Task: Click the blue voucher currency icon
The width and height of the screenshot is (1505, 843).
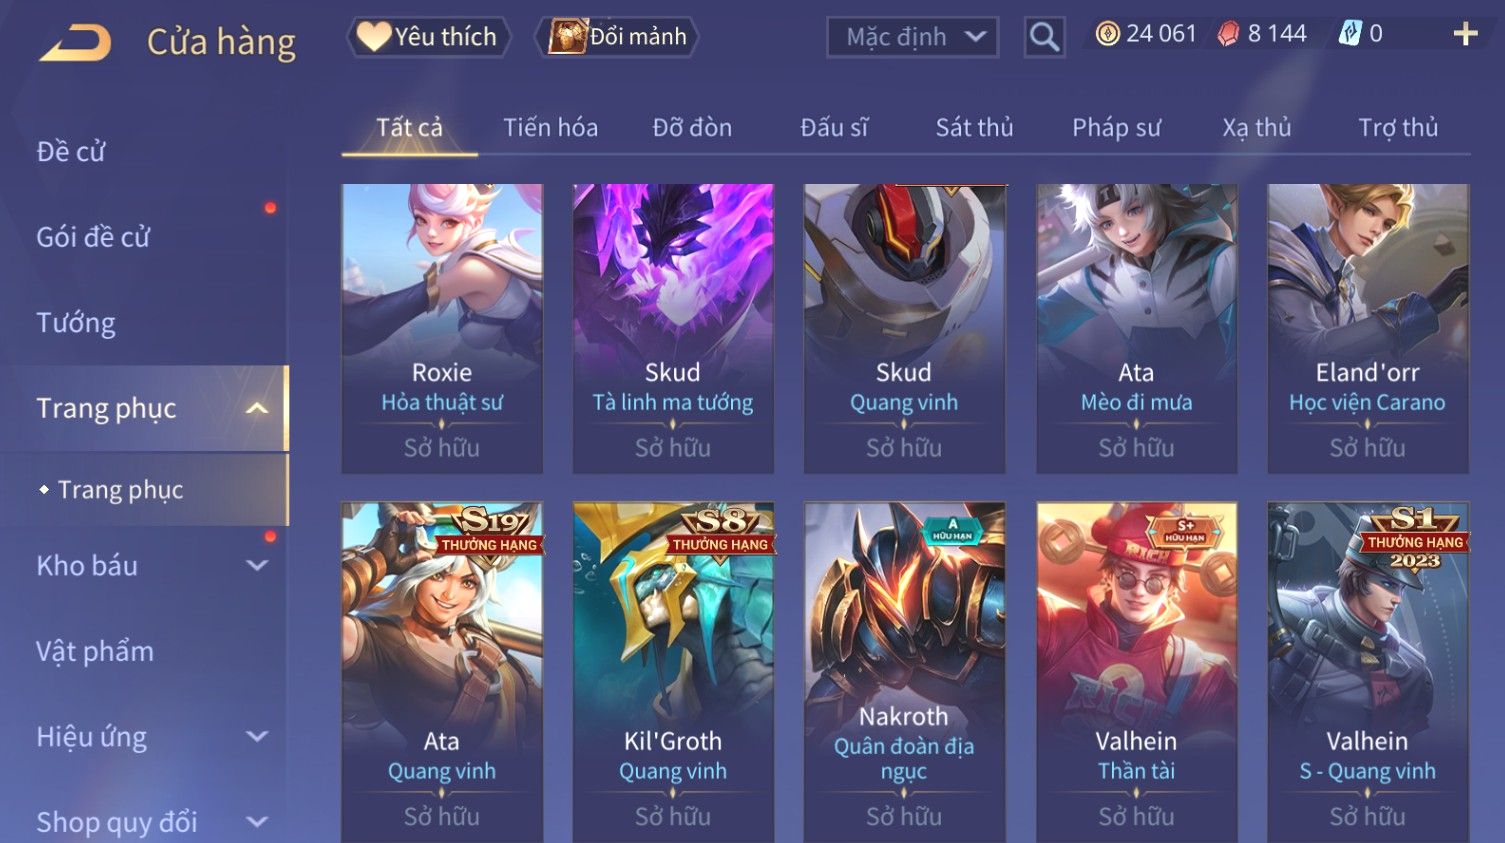Action: point(1351,34)
